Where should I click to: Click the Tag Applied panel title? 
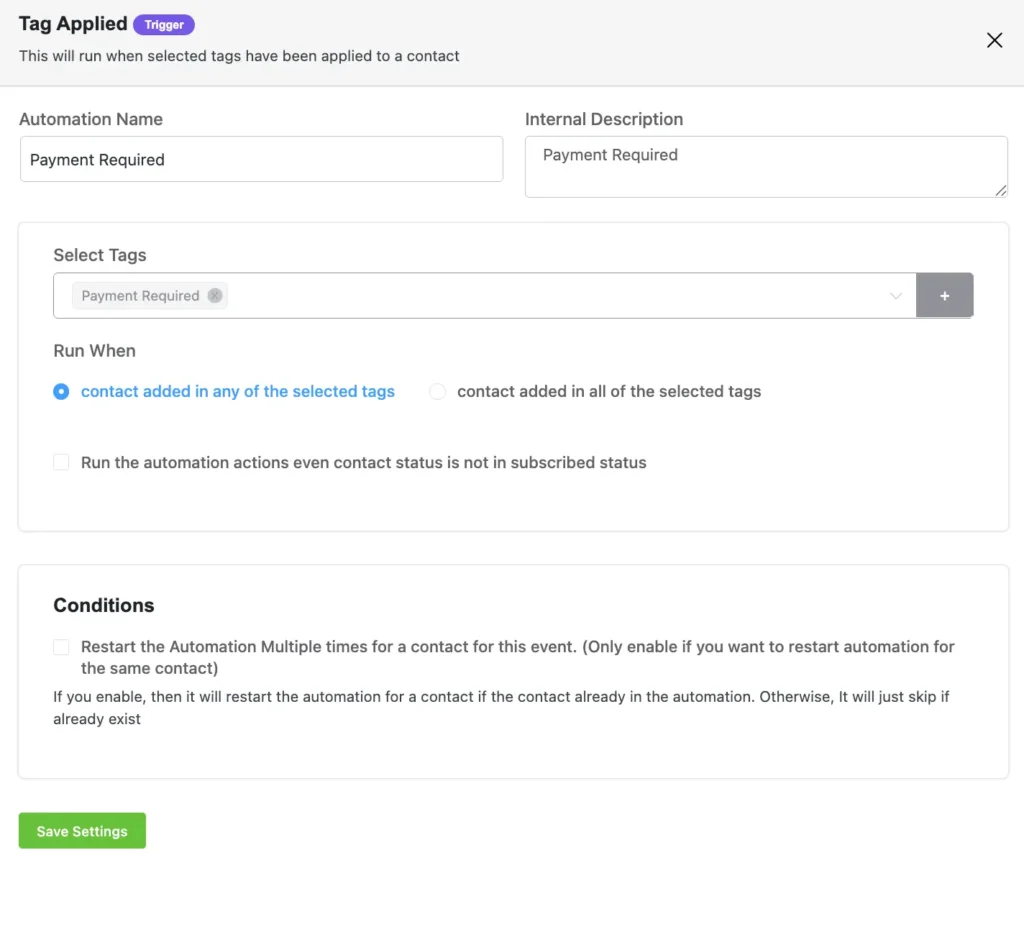coord(73,24)
